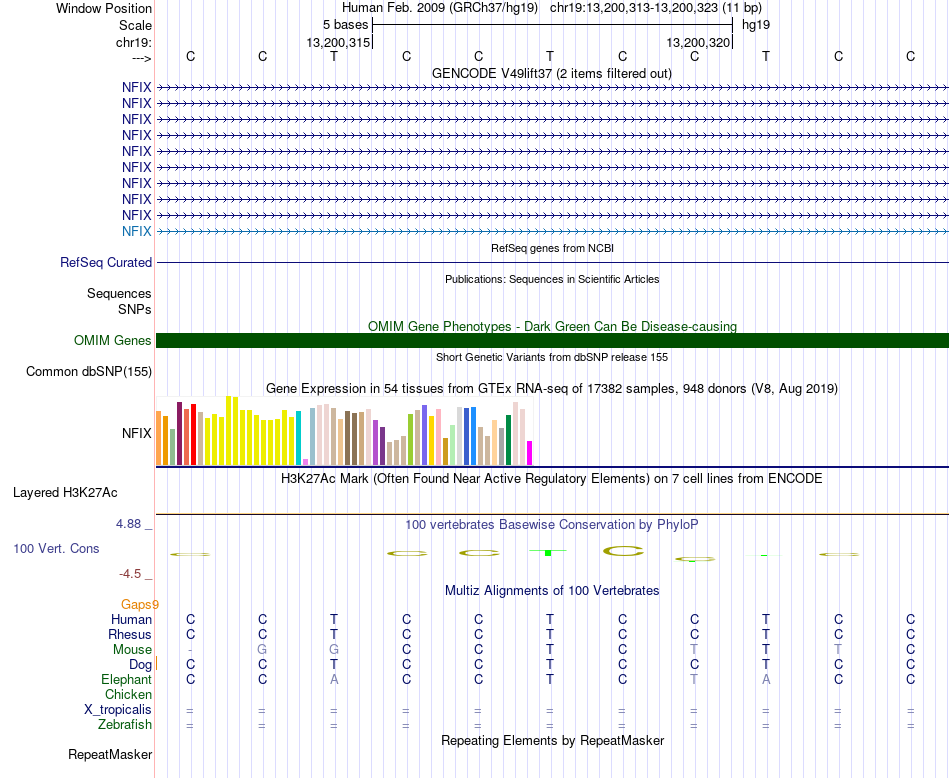Click the hg19 label beside scale bar
Image resolution: width=950 pixels, height=778 pixels.
point(756,25)
